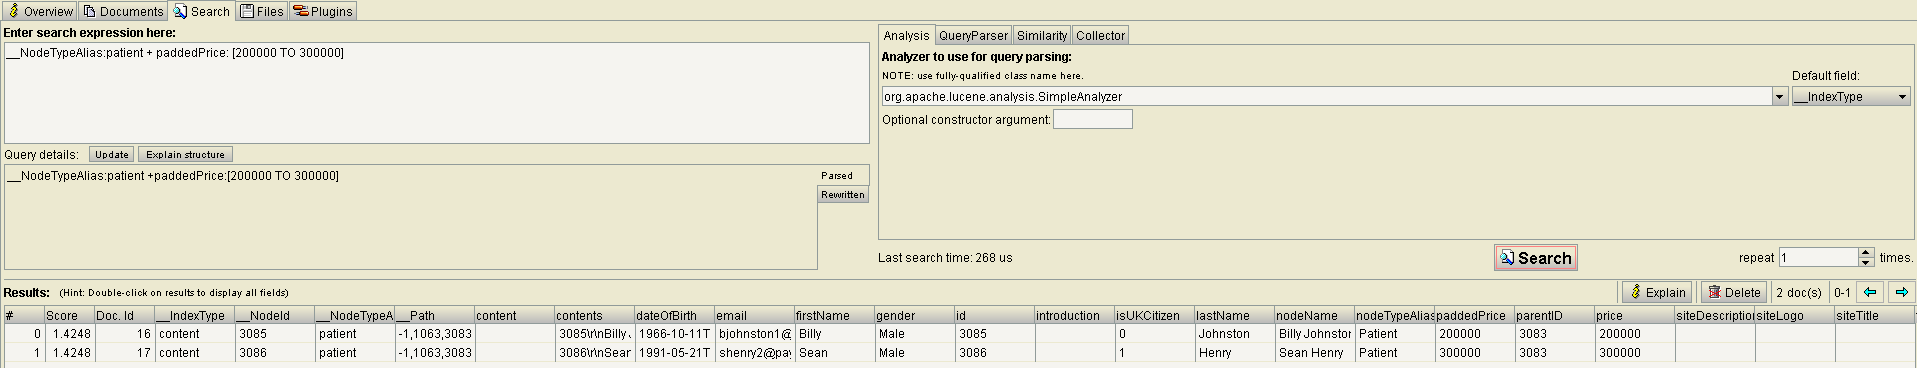Switch to the Documents tab

(x=123, y=11)
